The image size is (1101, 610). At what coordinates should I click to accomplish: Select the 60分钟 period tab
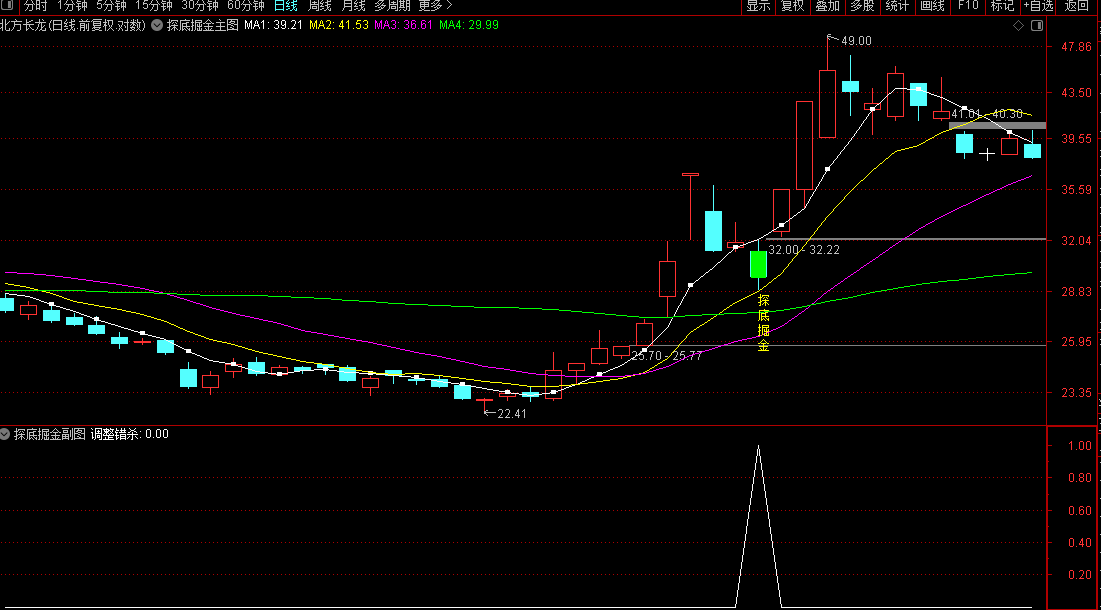tap(246, 6)
